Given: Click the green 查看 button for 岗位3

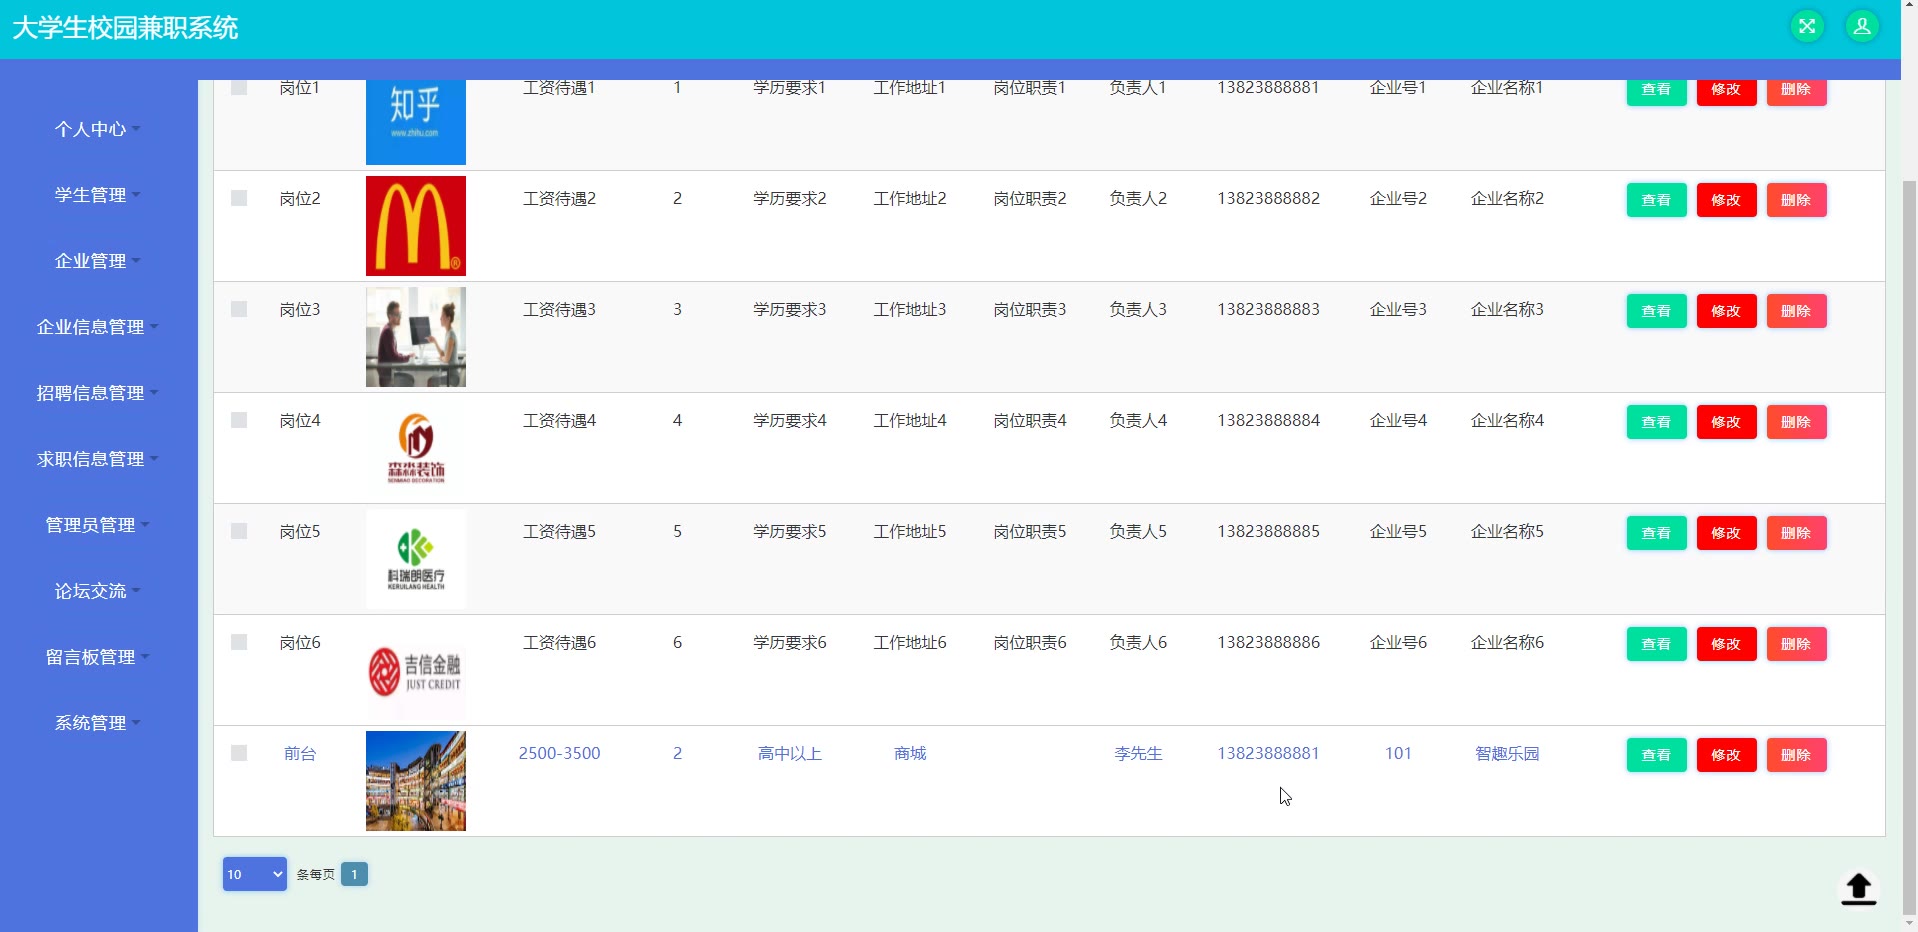Looking at the screenshot, I should pos(1656,311).
